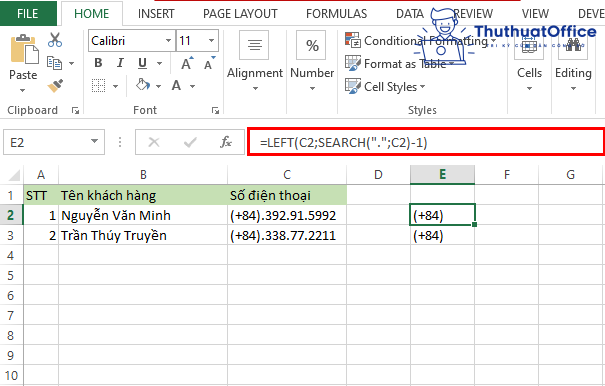Open Alignment group icon
The image size is (605, 386).
point(254,45)
